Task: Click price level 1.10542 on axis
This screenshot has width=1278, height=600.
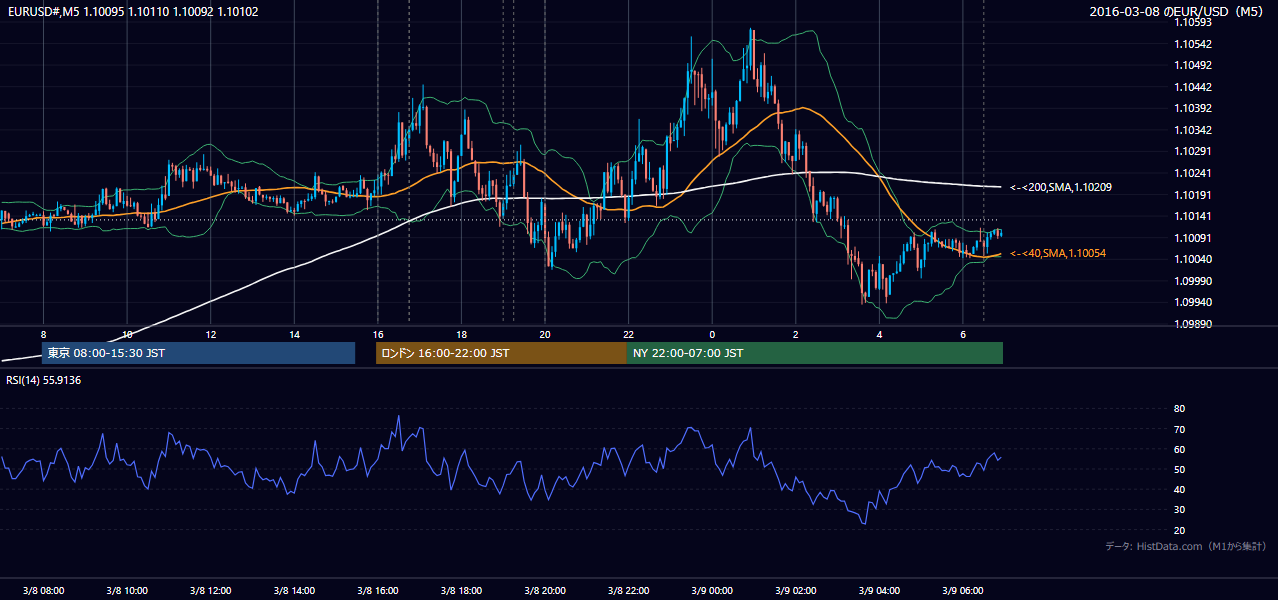Action: [1193, 44]
